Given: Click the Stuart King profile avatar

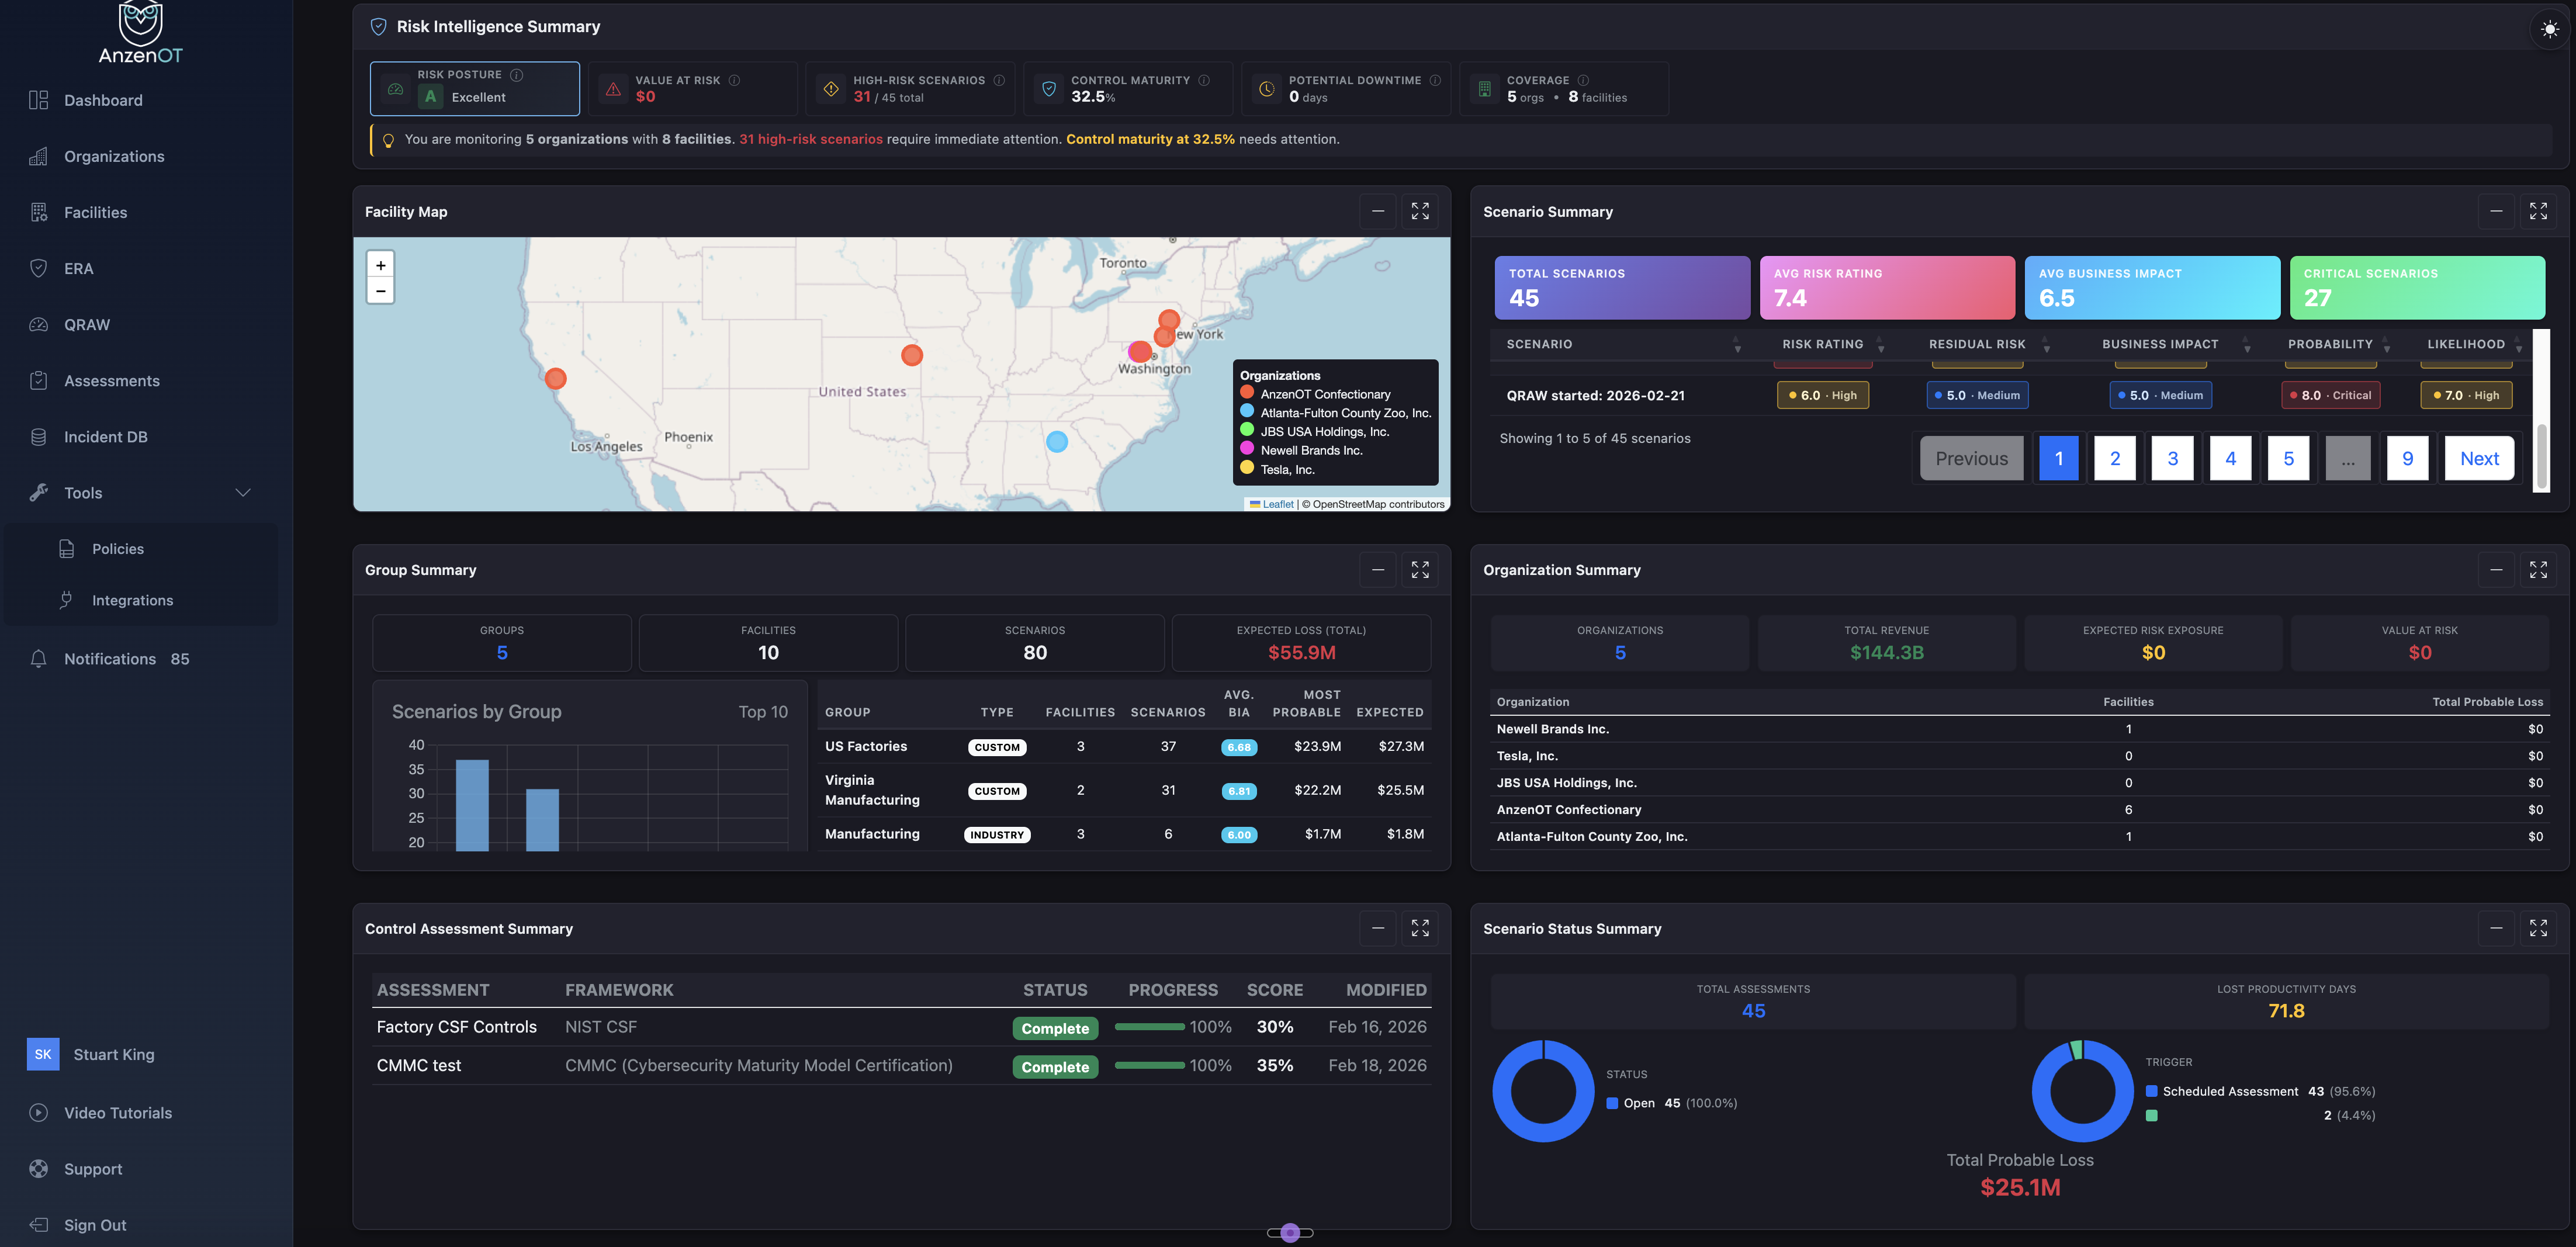Looking at the screenshot, I should coord(42,1054).
